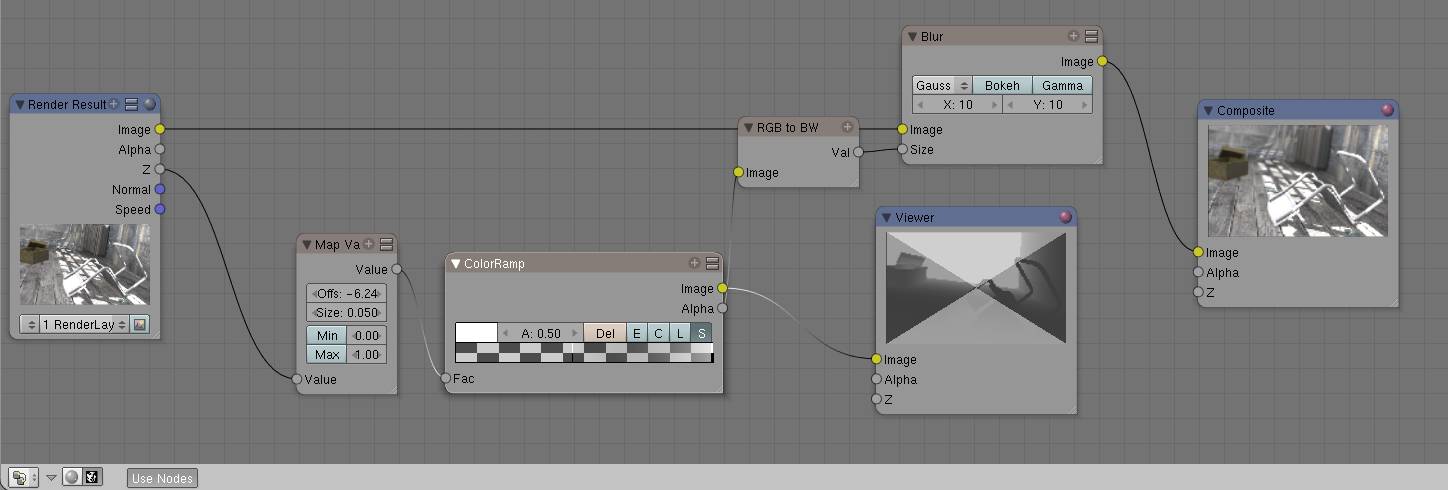Click ColorRamp Alpha output socket
Image resolution: width=1448 pixels, height=490 pixels.
click(722, 308)
